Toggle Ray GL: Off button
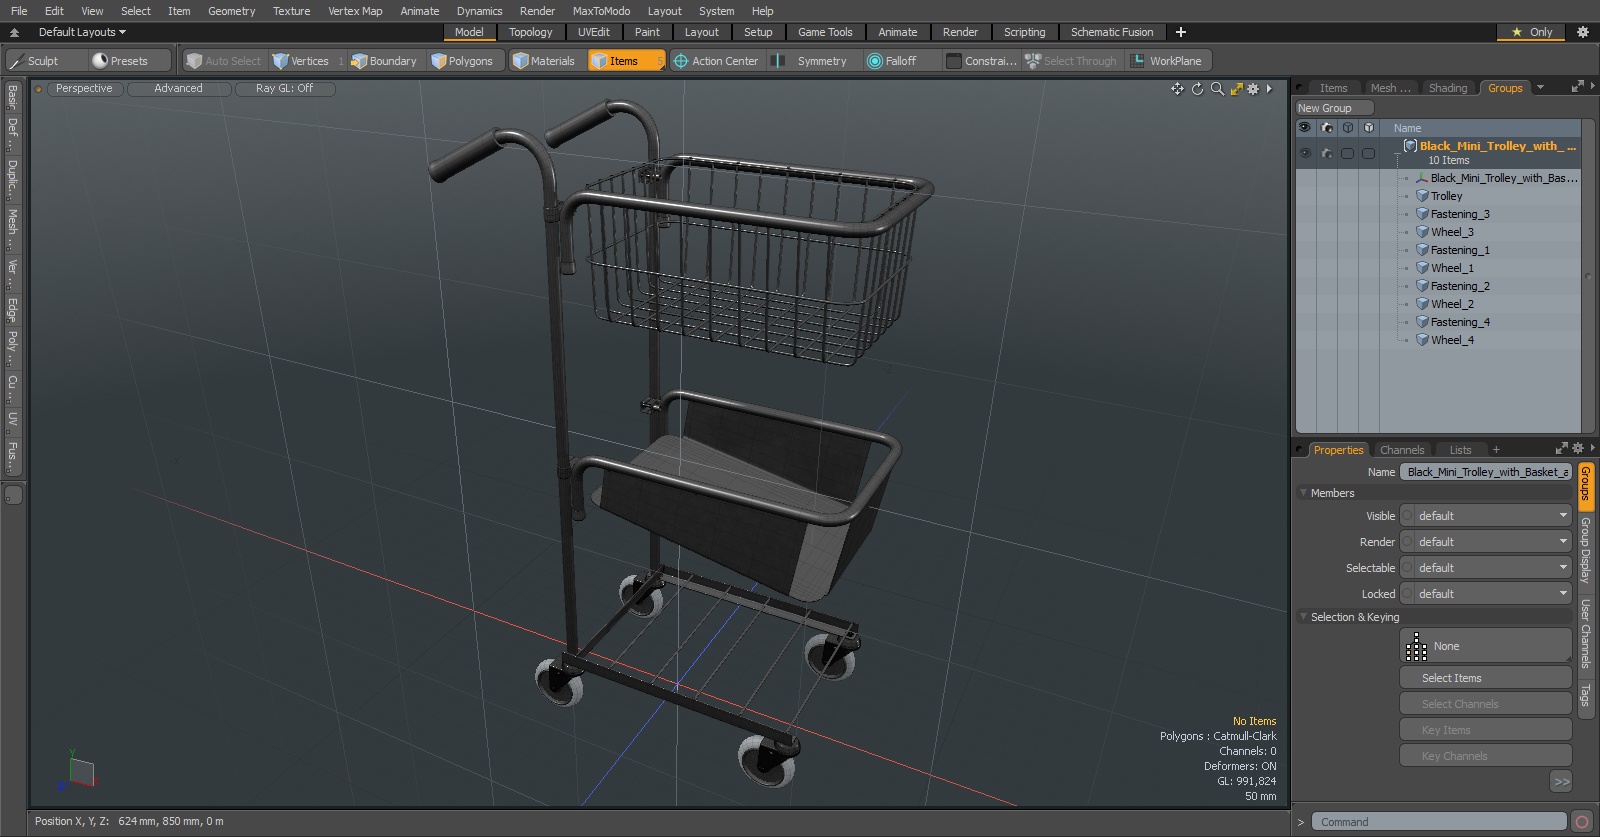Image resolution: width=1600 pixels, height=837 pixels. (x=284, y=88)
